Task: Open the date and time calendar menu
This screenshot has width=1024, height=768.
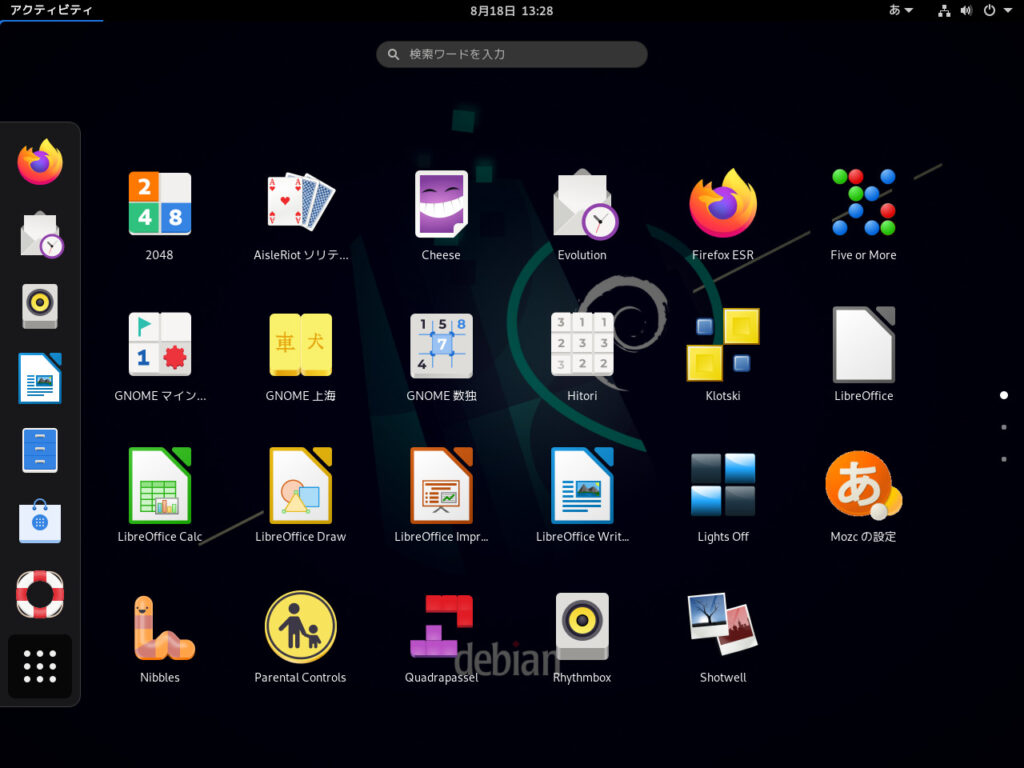Action: click(511, 11)
